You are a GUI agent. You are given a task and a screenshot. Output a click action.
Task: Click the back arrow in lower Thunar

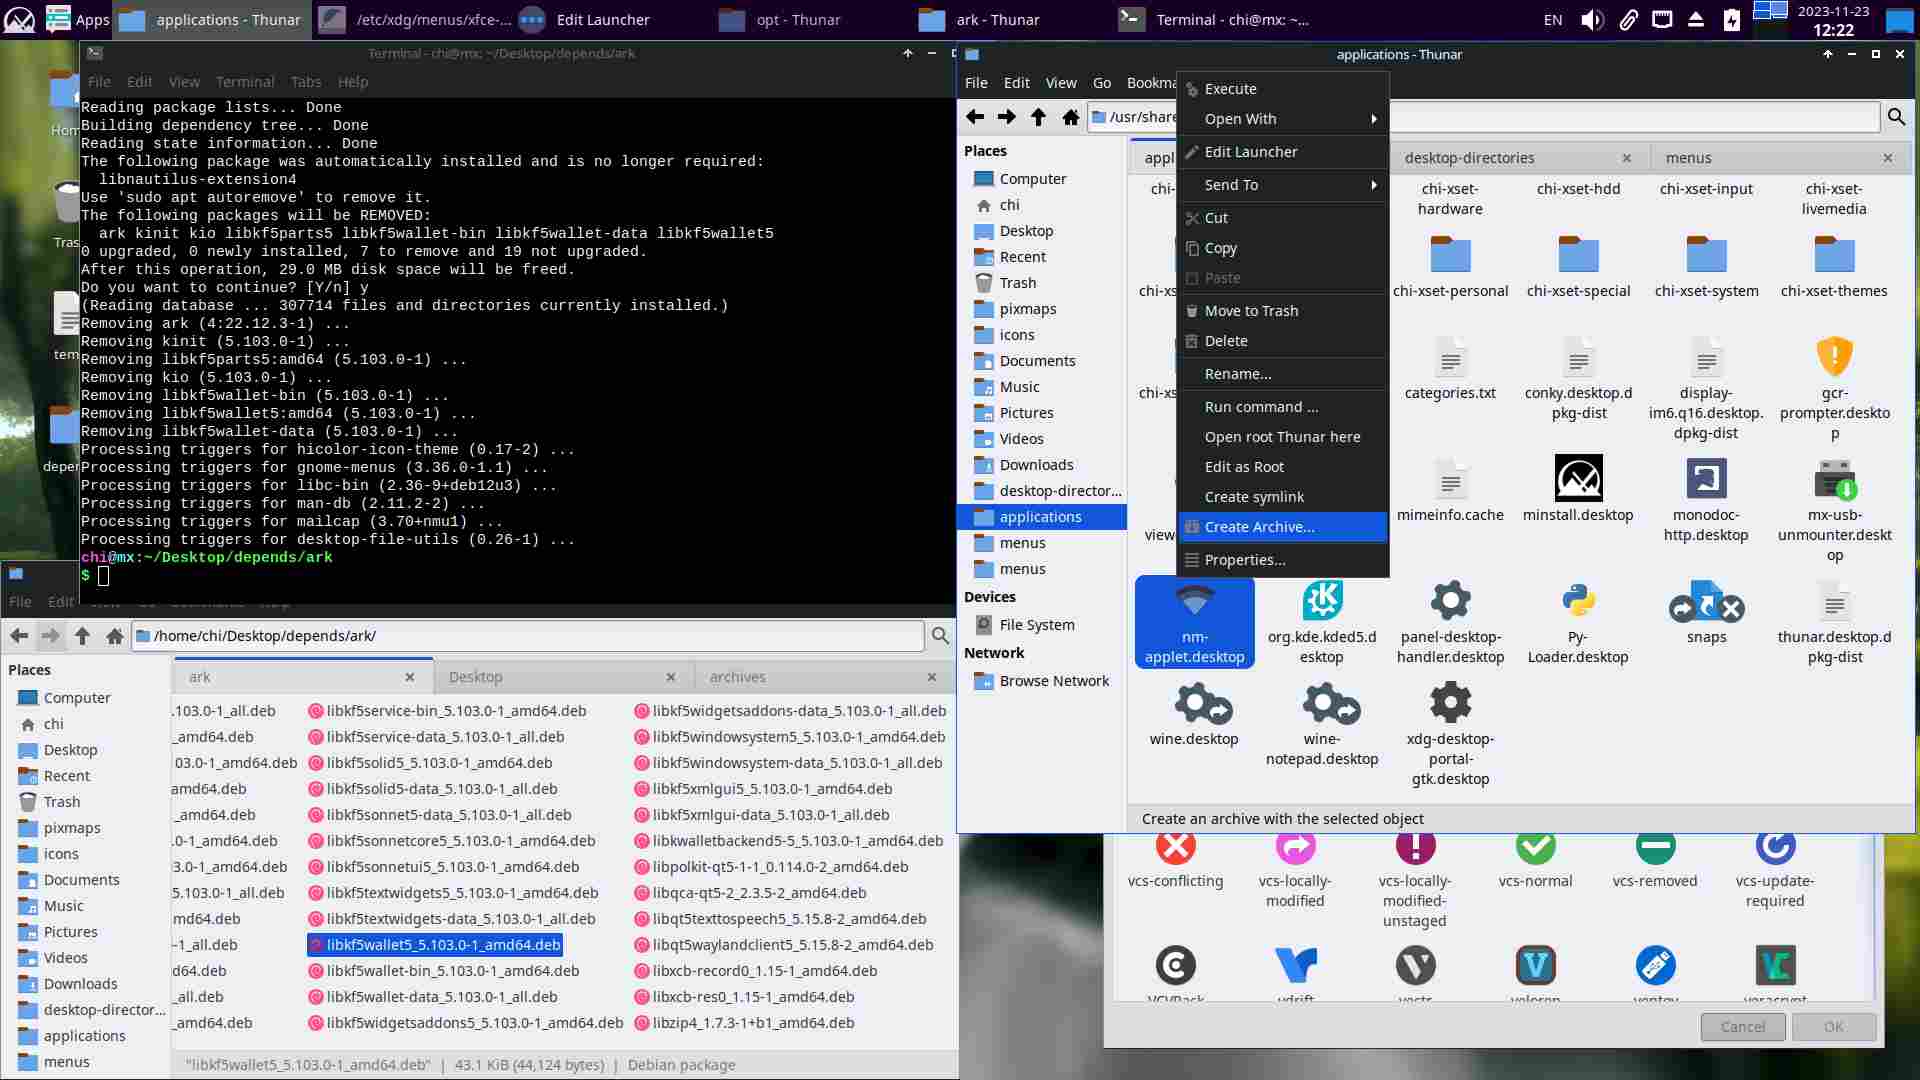tap(19, 635)
